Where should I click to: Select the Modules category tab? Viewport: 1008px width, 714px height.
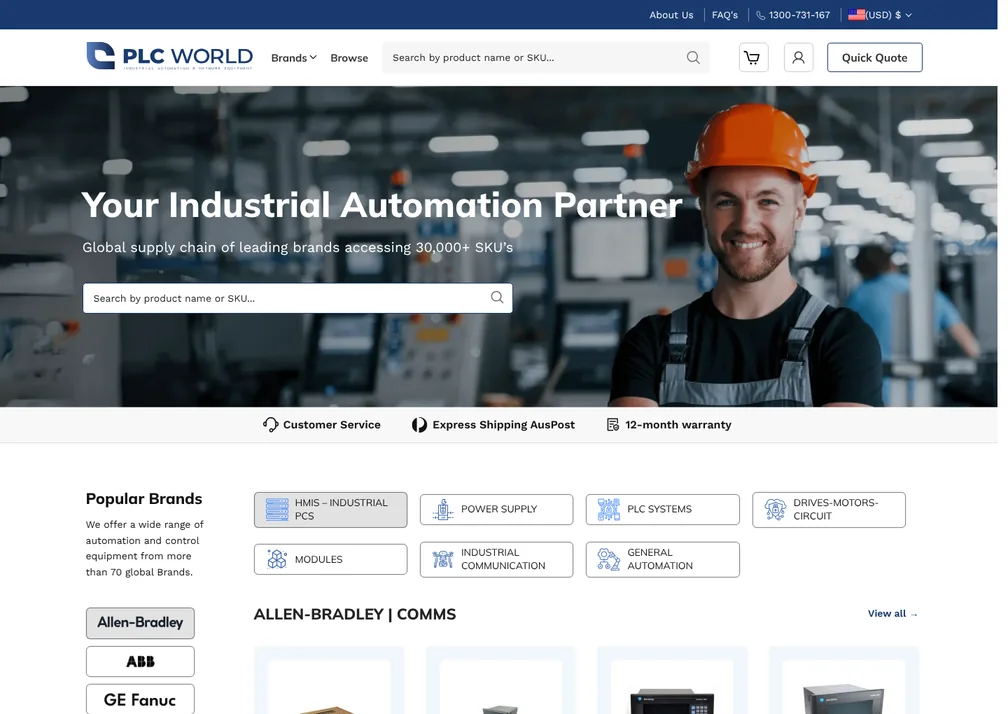coord(330,559)
